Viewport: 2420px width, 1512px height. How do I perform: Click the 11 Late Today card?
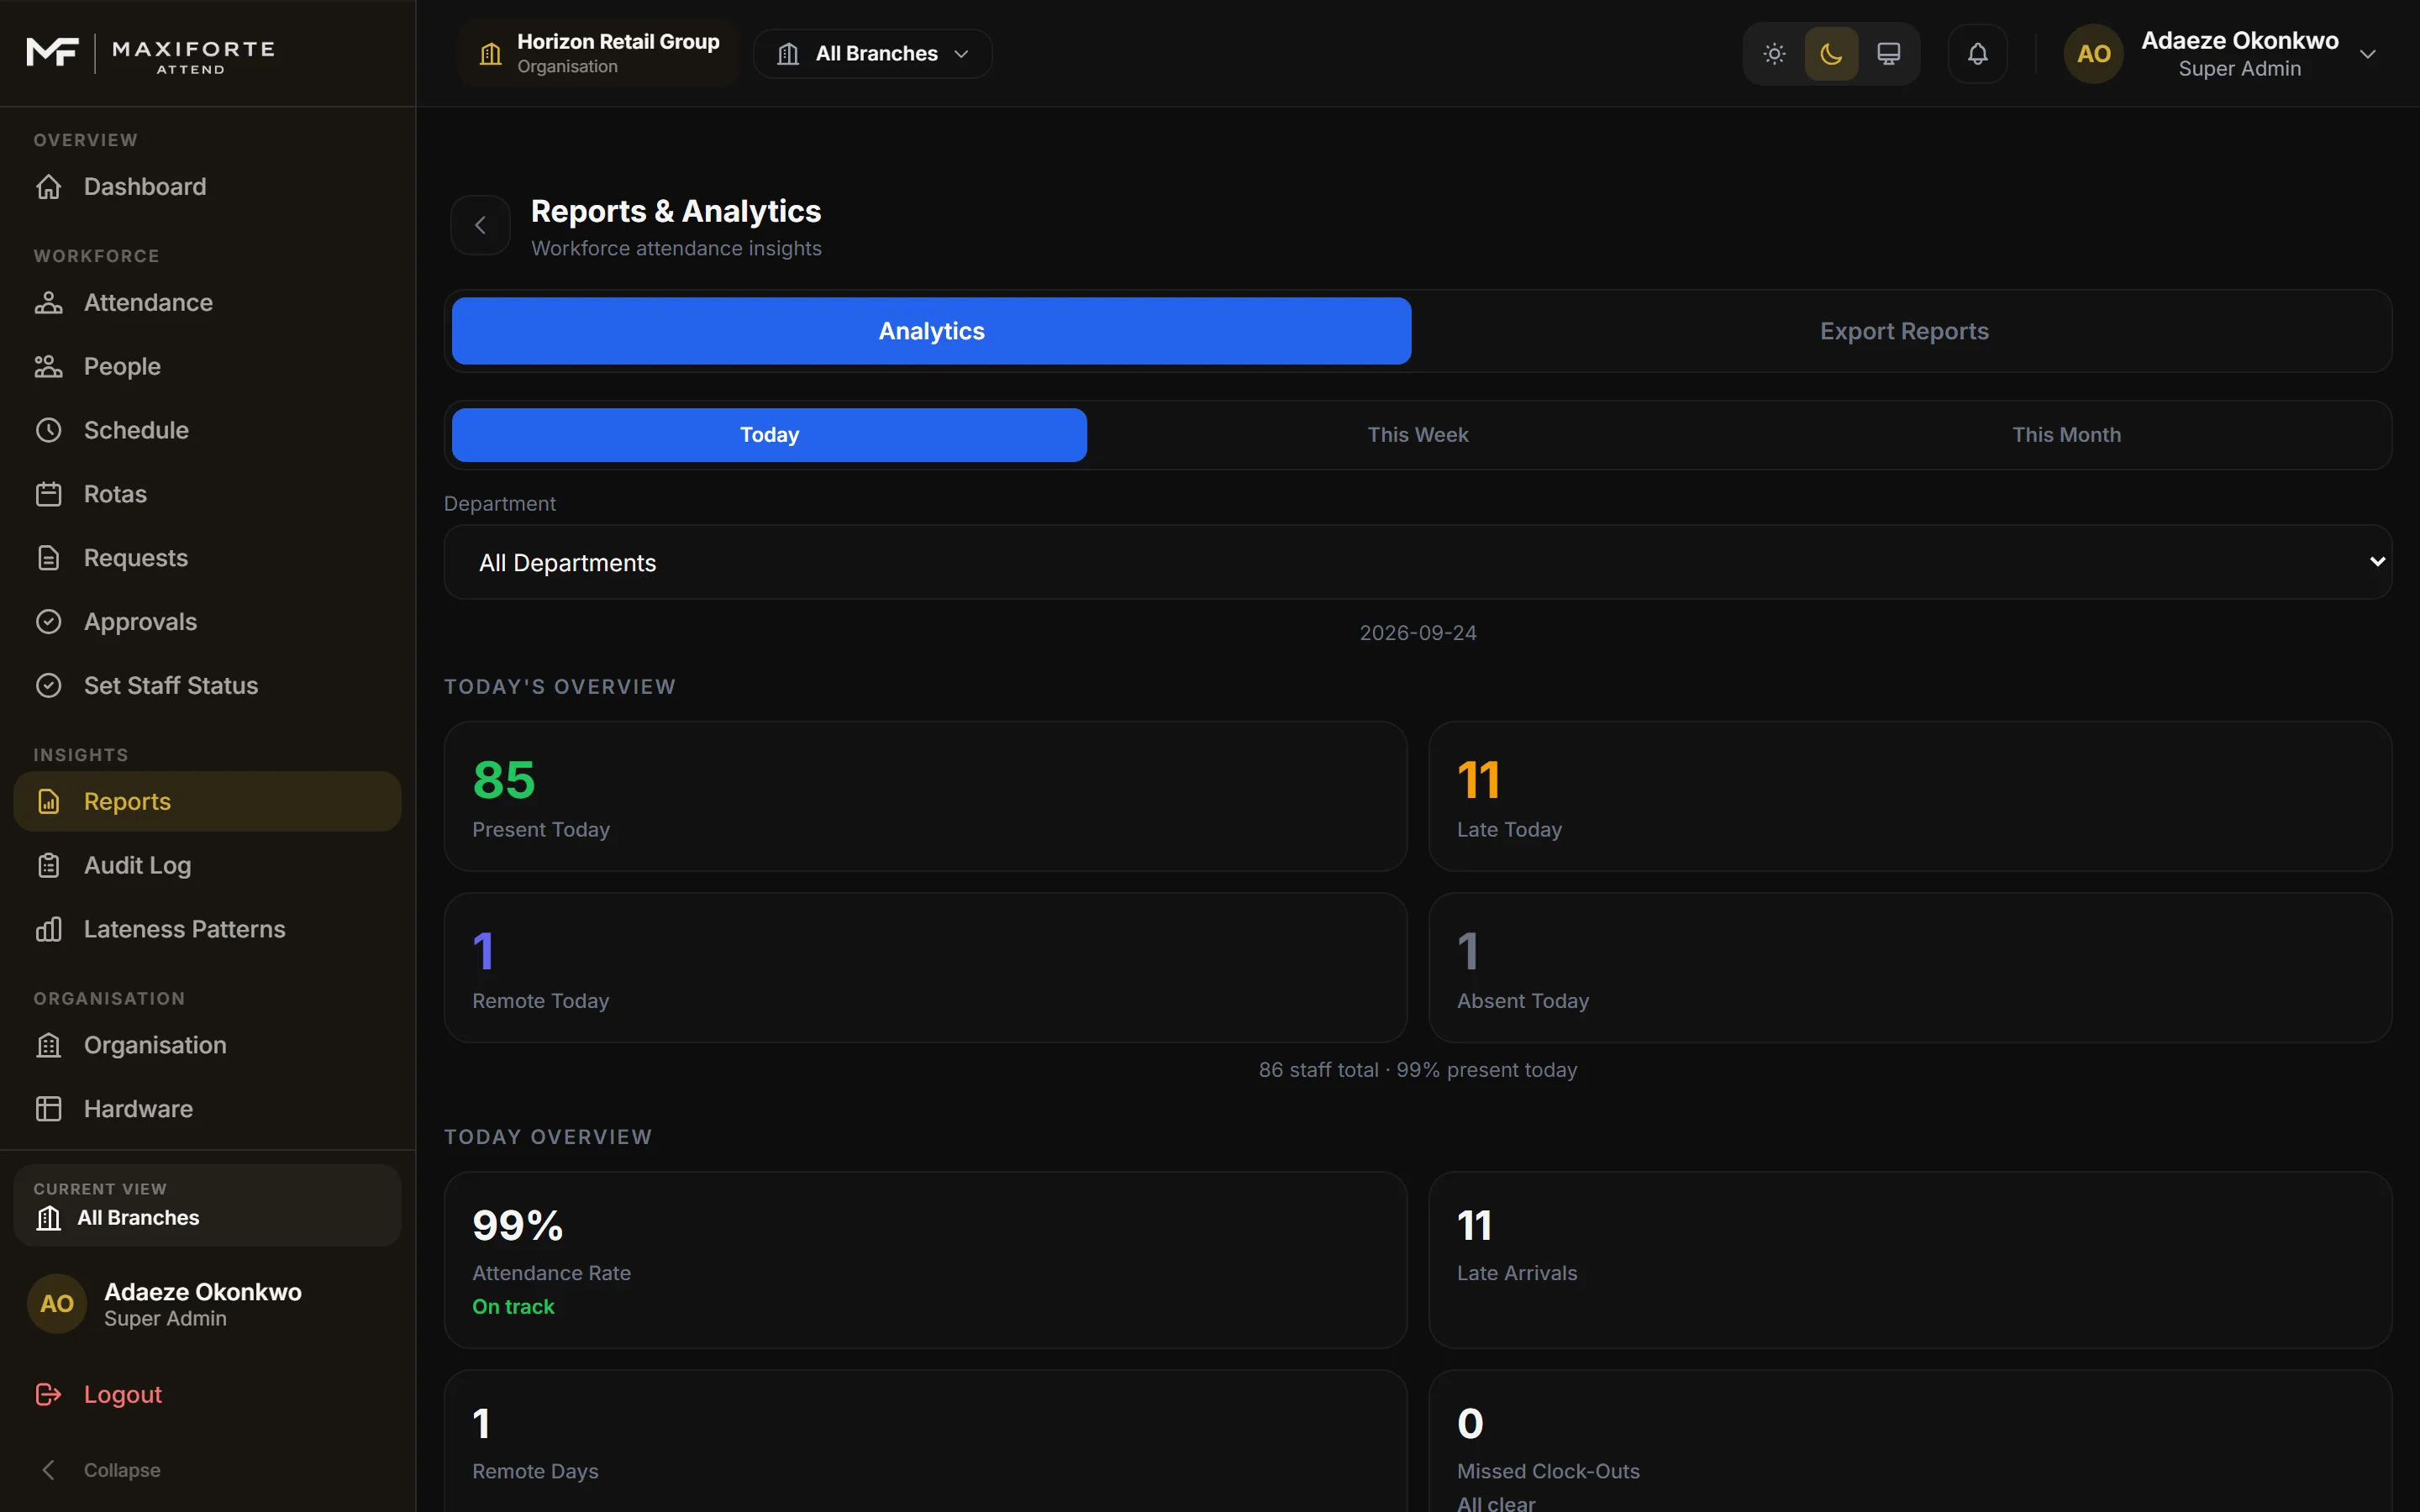tap(1910, 797)
